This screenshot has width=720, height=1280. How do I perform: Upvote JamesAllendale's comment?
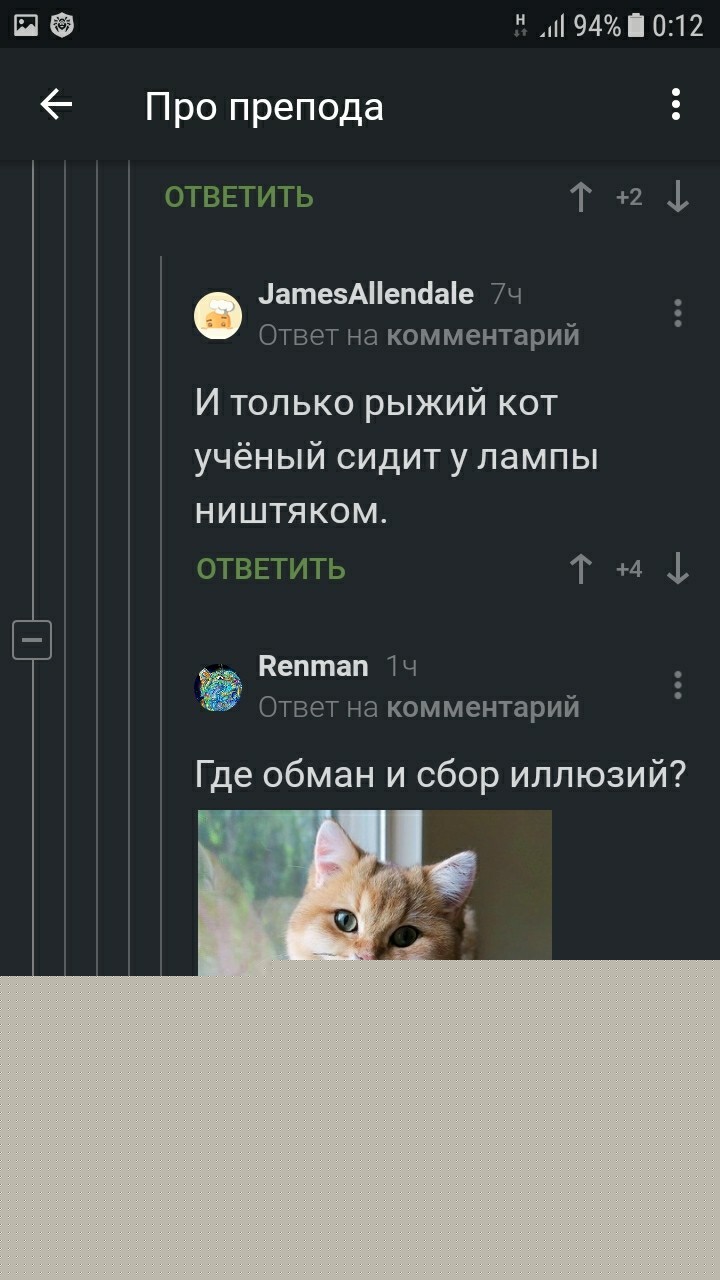coord(580,569)
